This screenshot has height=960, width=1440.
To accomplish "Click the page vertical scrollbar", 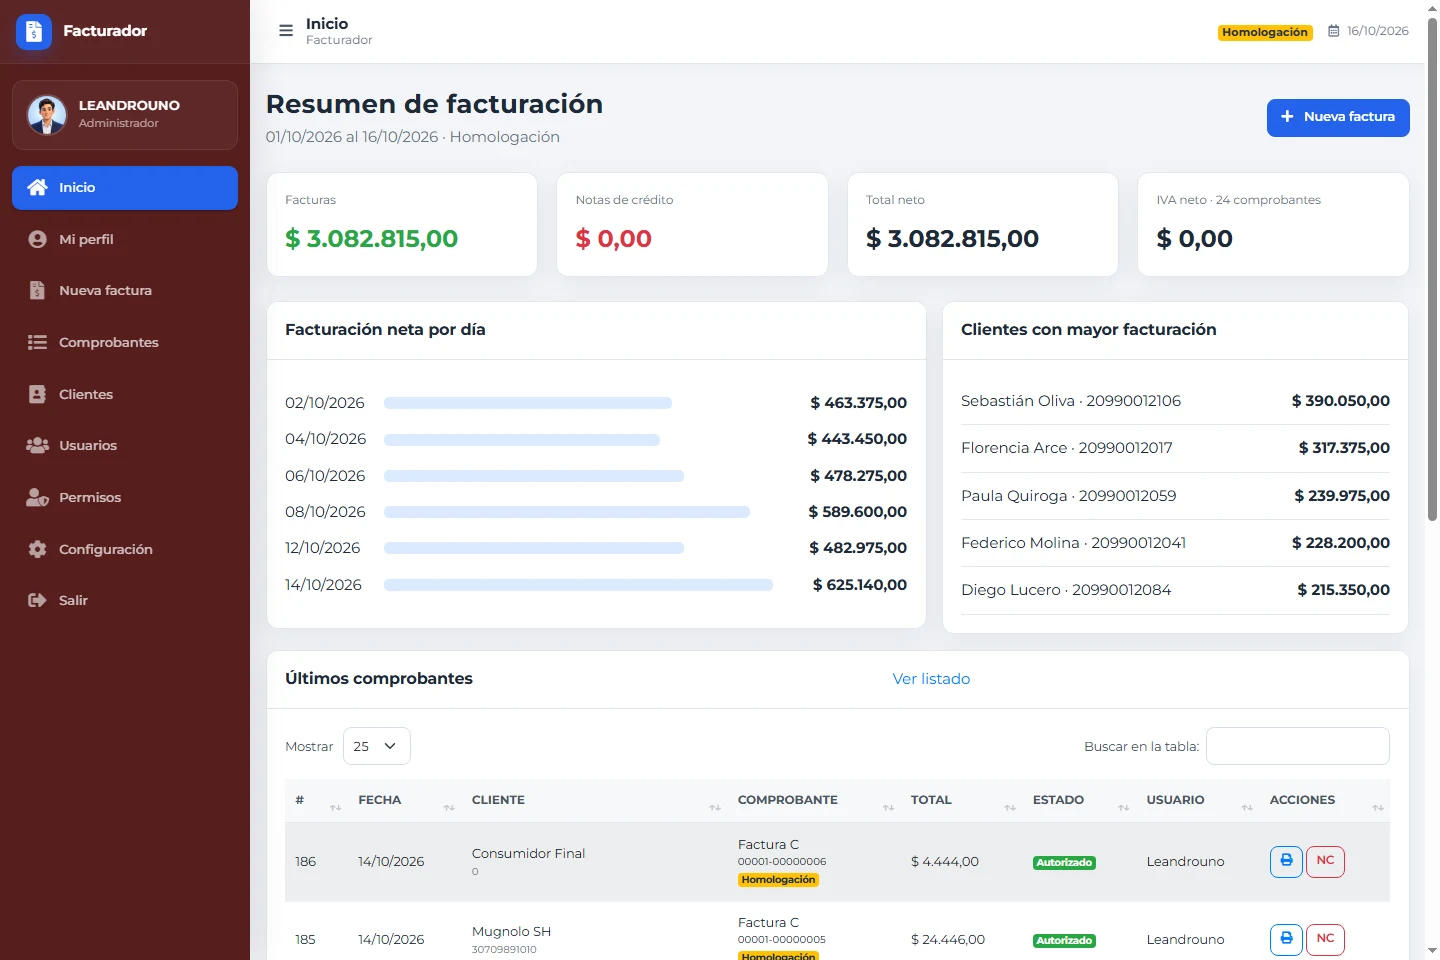I will coord(1432,270).
